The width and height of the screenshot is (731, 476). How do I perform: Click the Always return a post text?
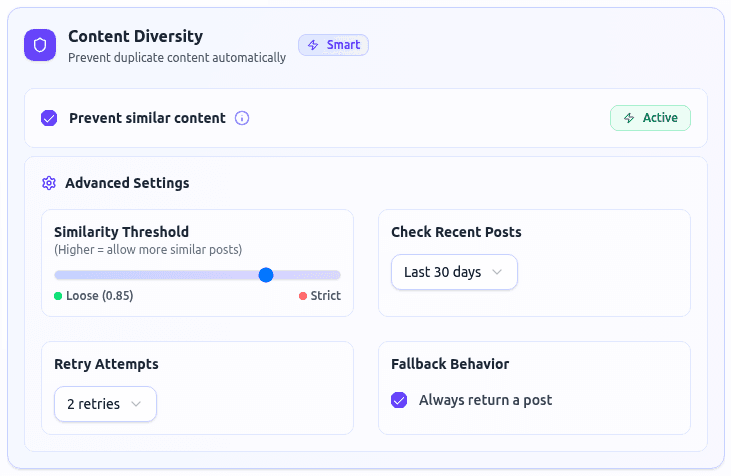(485, 400)
